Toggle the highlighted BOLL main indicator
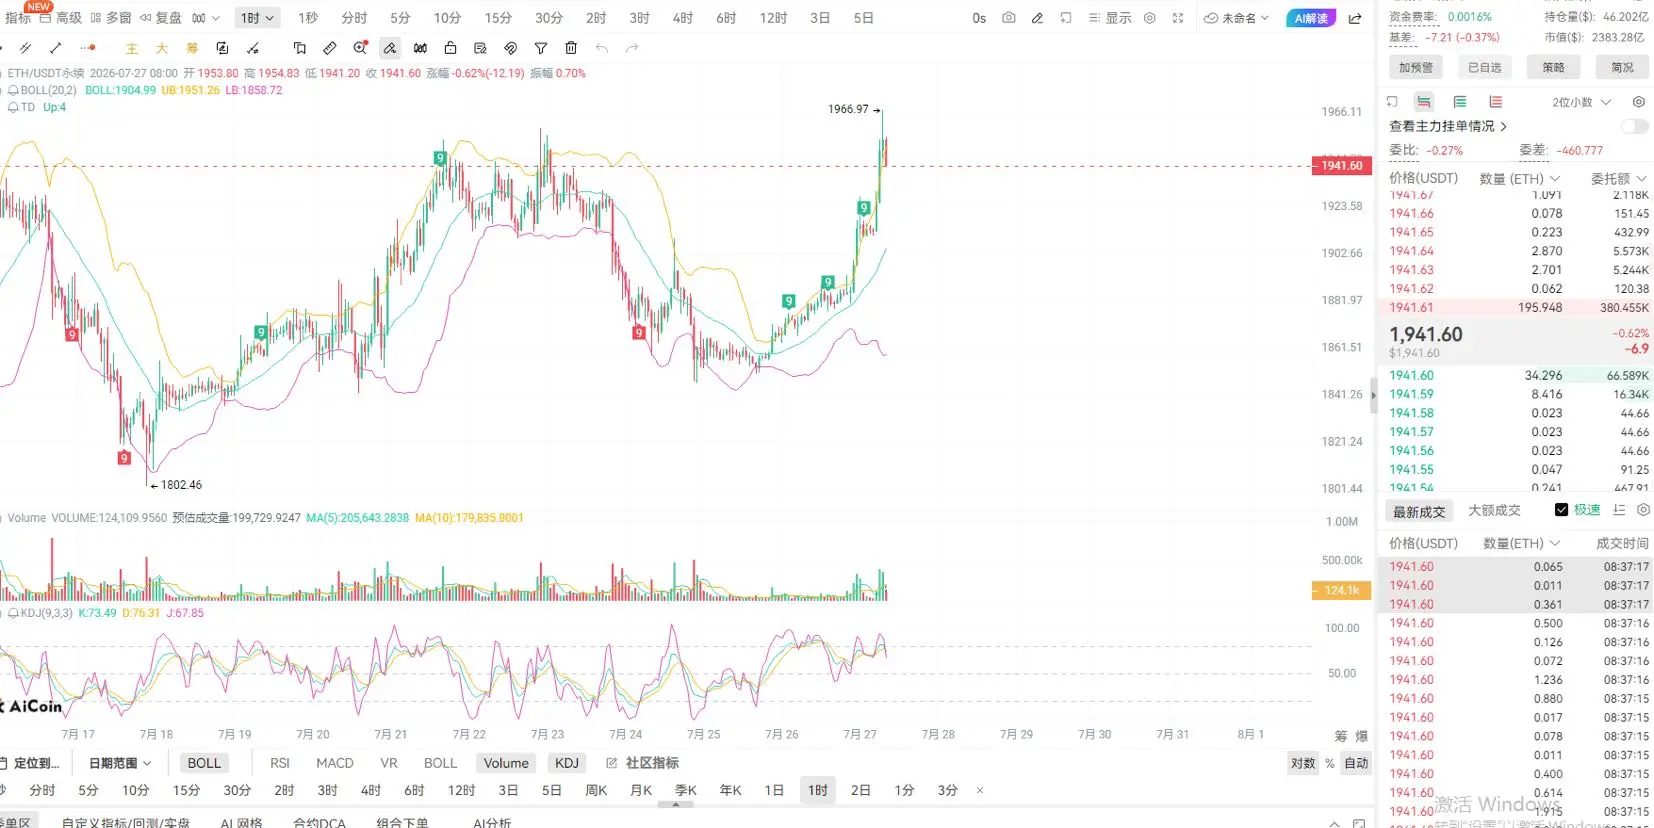 pos(204,763)
